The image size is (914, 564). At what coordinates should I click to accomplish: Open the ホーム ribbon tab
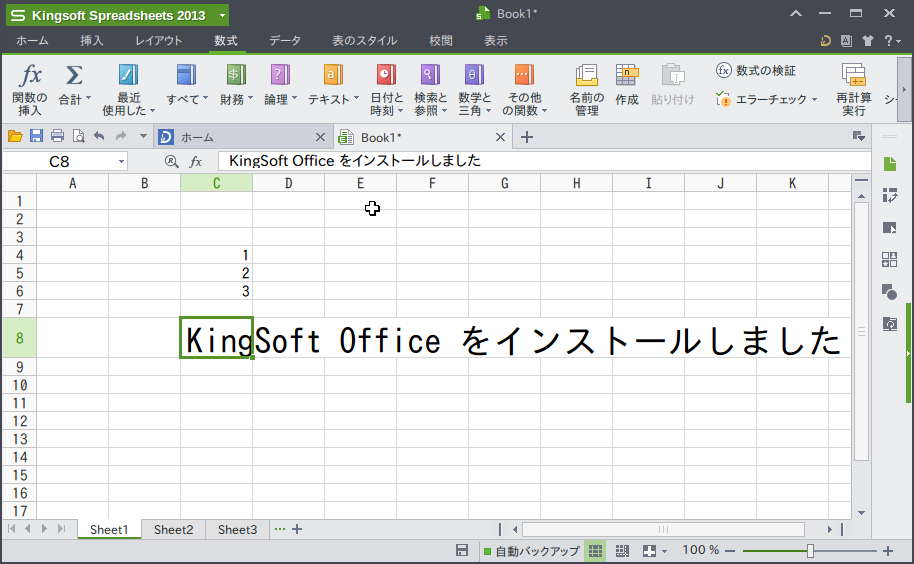click(32, 41)
